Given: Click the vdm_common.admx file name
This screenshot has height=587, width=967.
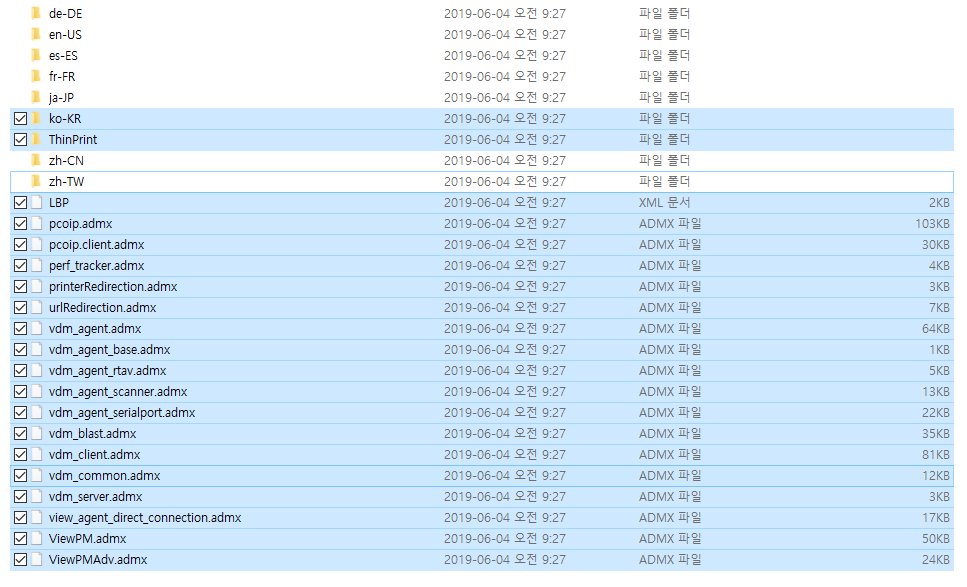Looking at the screenshot, I should (104, 475).
